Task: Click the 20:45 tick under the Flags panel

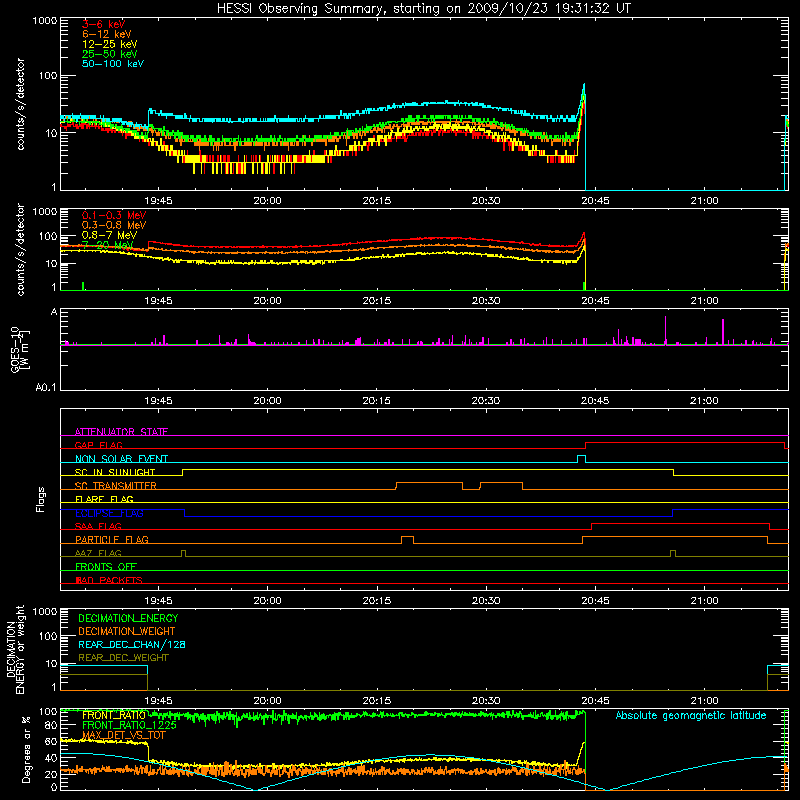Action: pos(595,601)
